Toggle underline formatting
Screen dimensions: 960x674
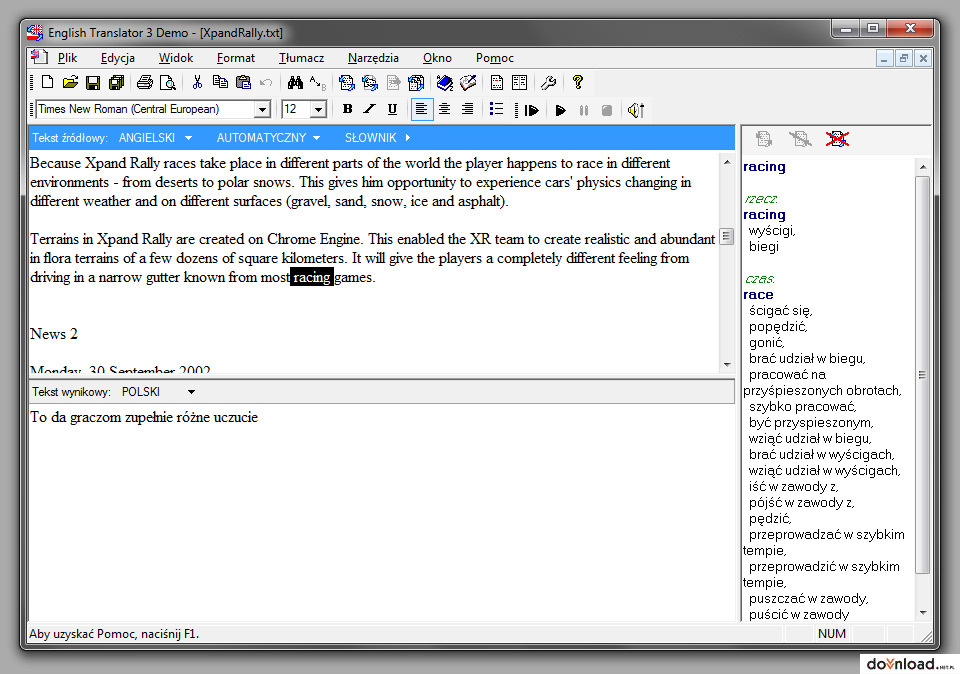click(392, 110)
